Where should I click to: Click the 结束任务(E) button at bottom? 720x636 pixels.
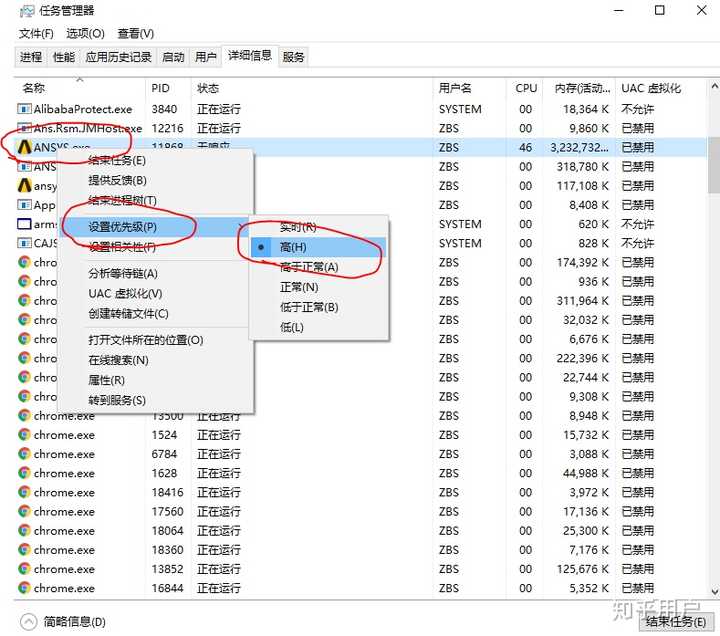(x=676, y=622)
